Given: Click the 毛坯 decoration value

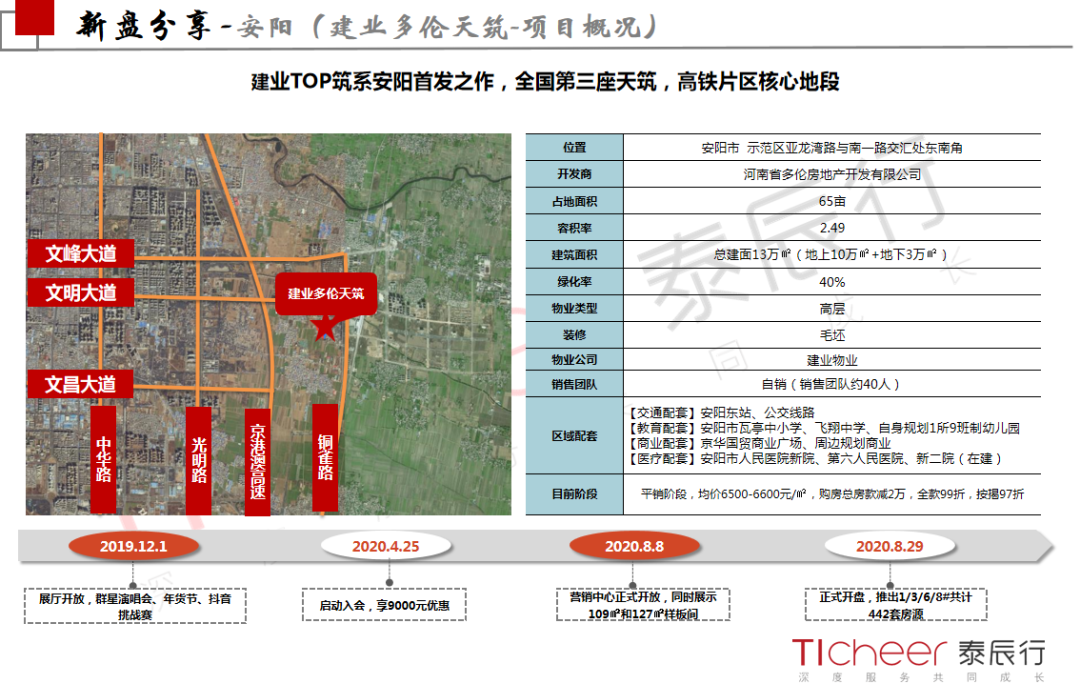Looking at the screenshot, I should pyautogui.click(x=832, y=335).
